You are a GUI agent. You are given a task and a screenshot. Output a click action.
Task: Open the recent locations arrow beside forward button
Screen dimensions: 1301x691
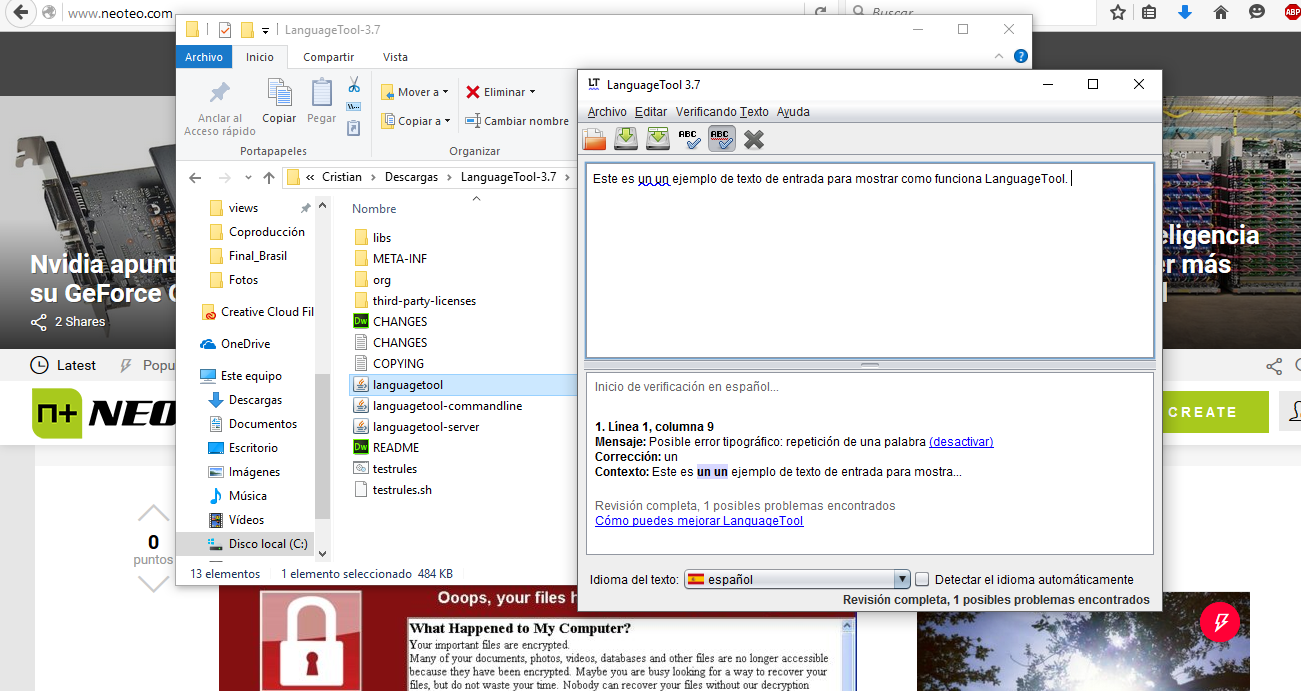point(249,178)
